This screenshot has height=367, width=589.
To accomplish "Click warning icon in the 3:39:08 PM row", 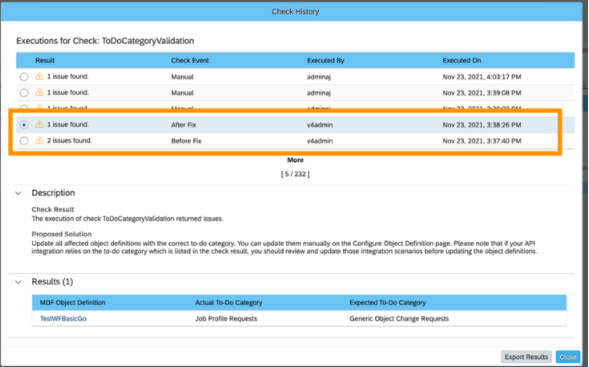I will [x=39, y=92].
